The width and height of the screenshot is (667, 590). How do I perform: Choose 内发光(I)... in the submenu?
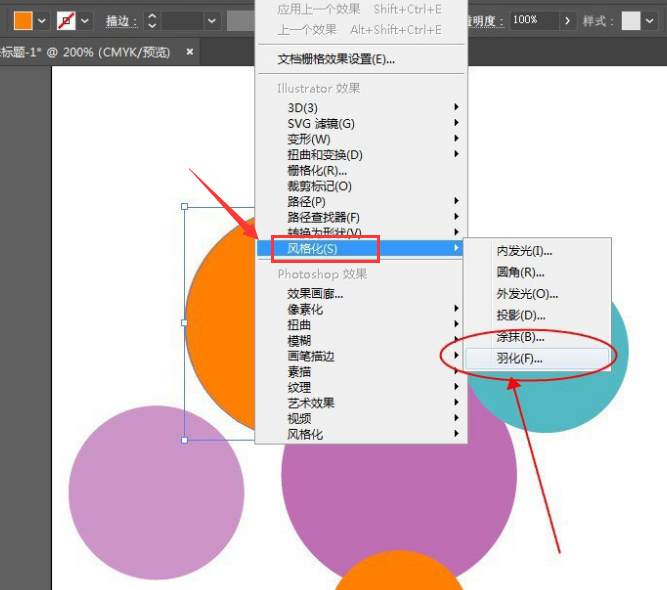coord(537,251)
